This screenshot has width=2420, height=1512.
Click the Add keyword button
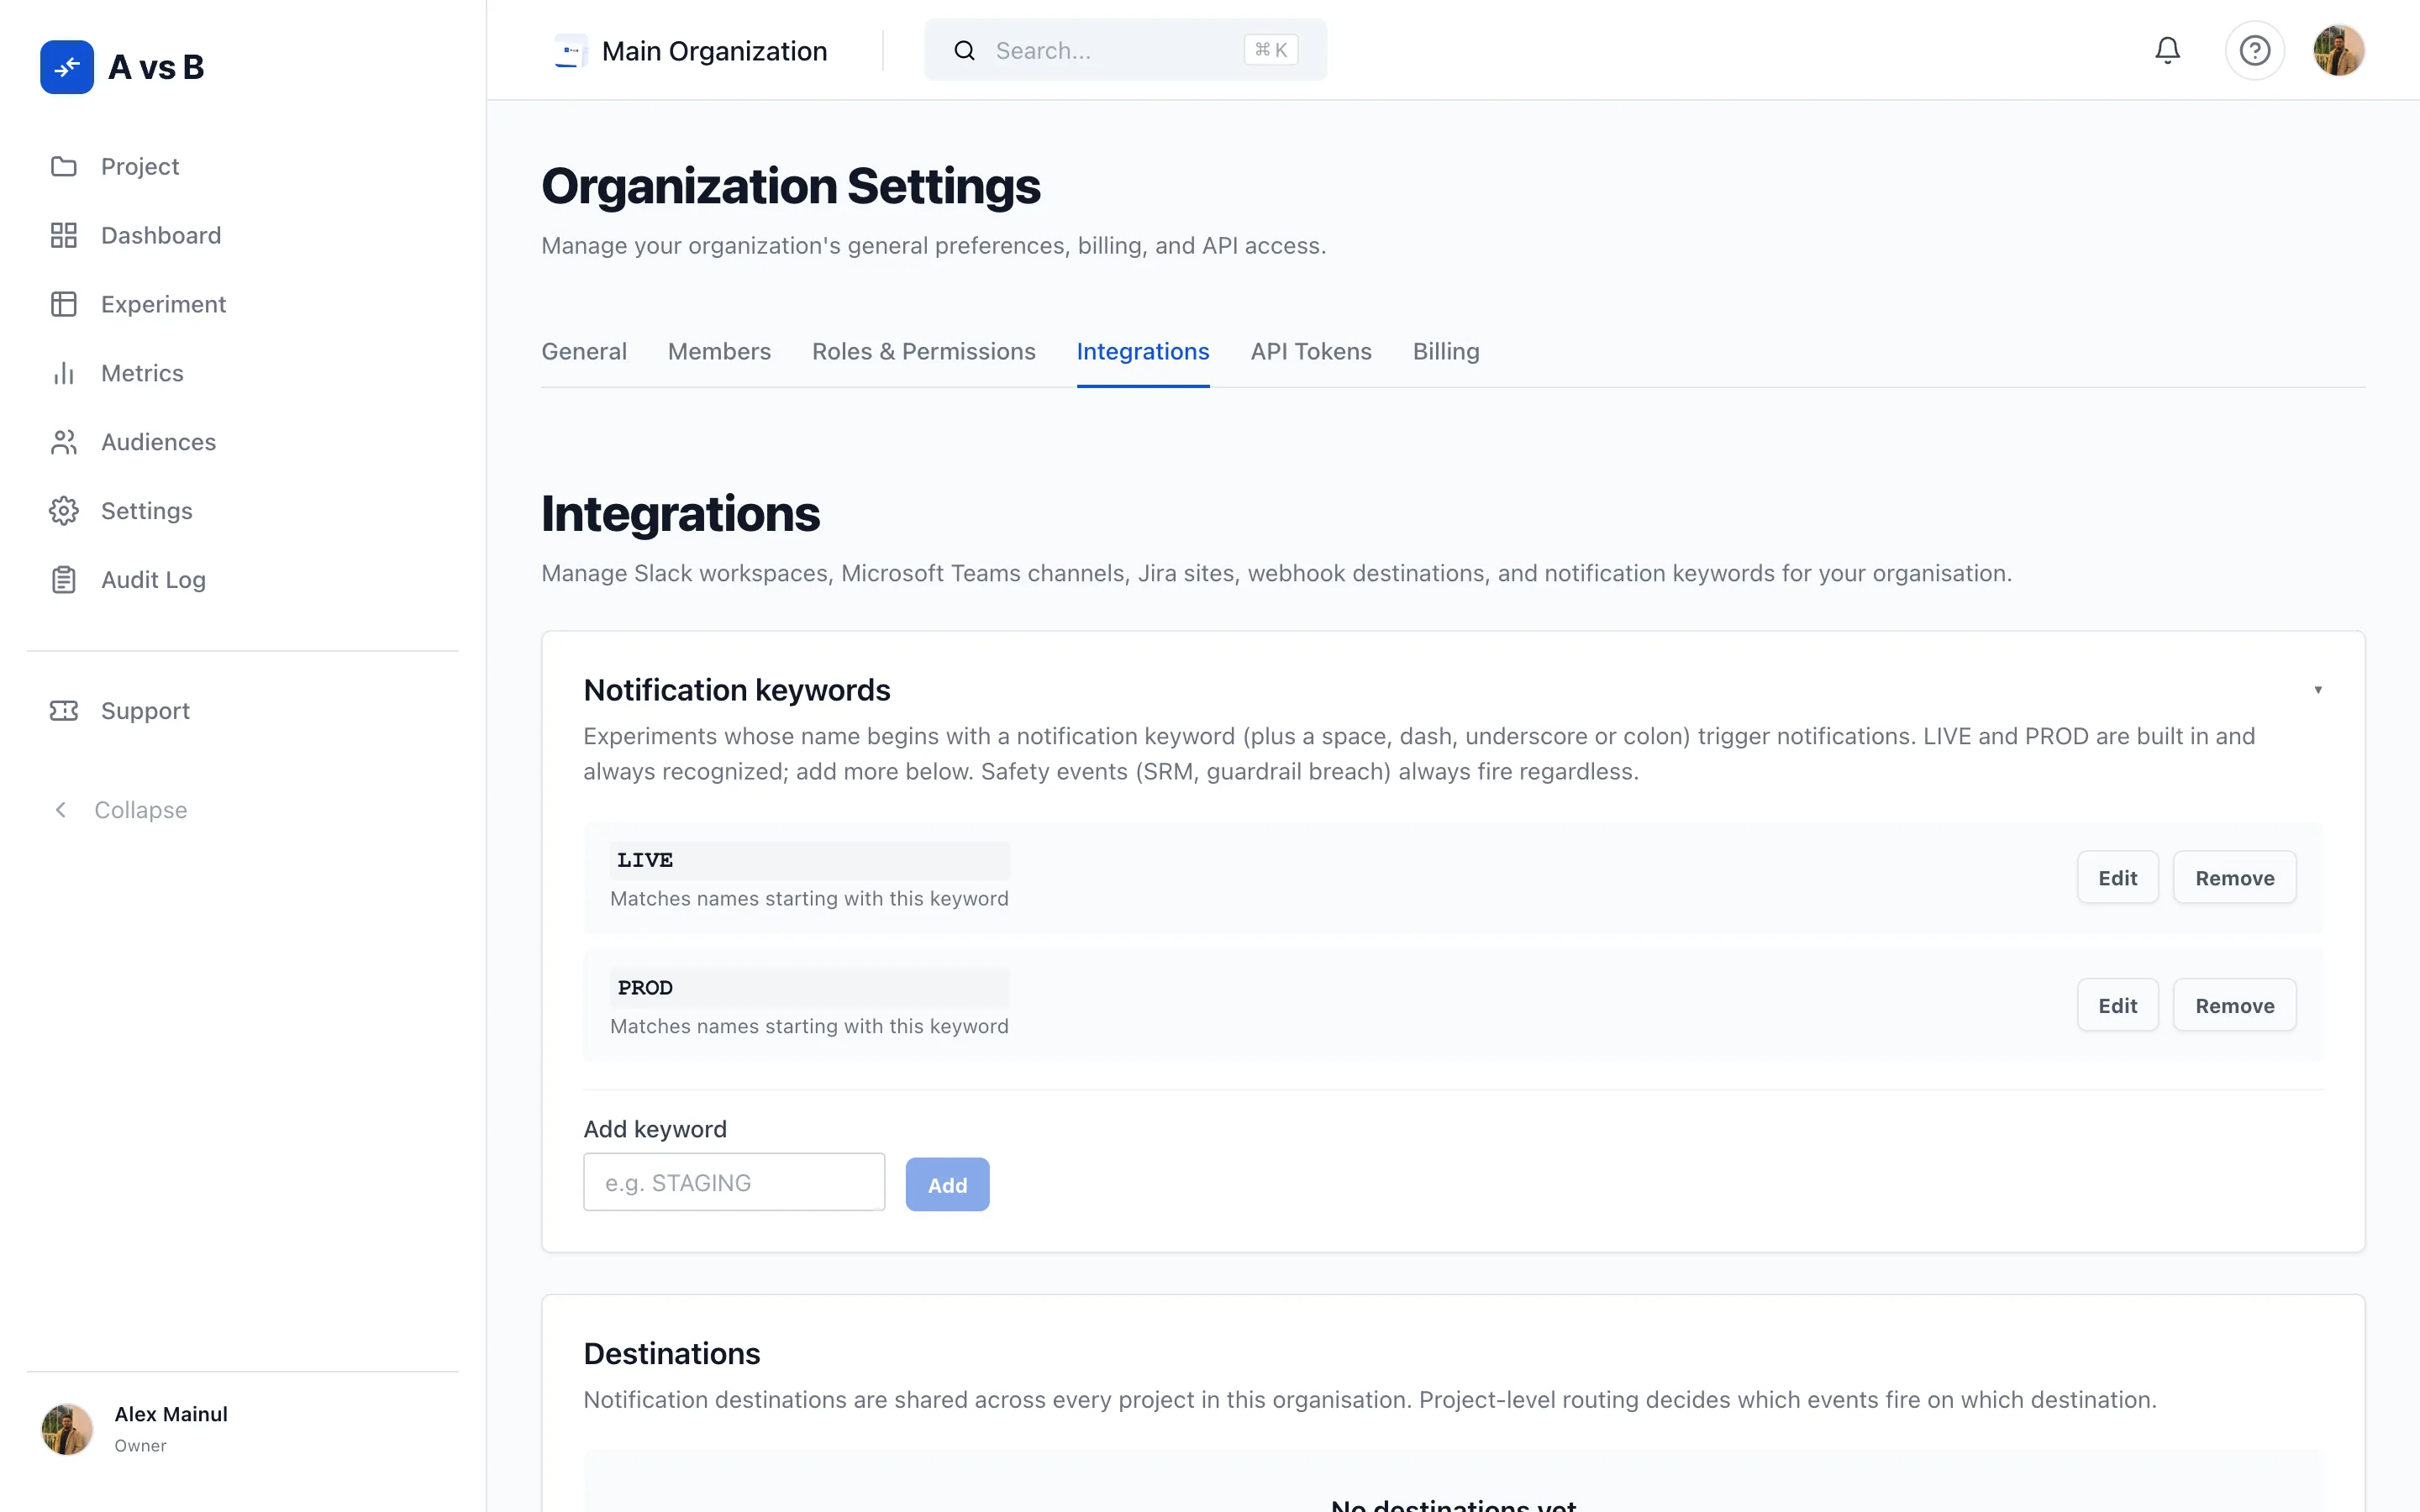[947, 1184]
